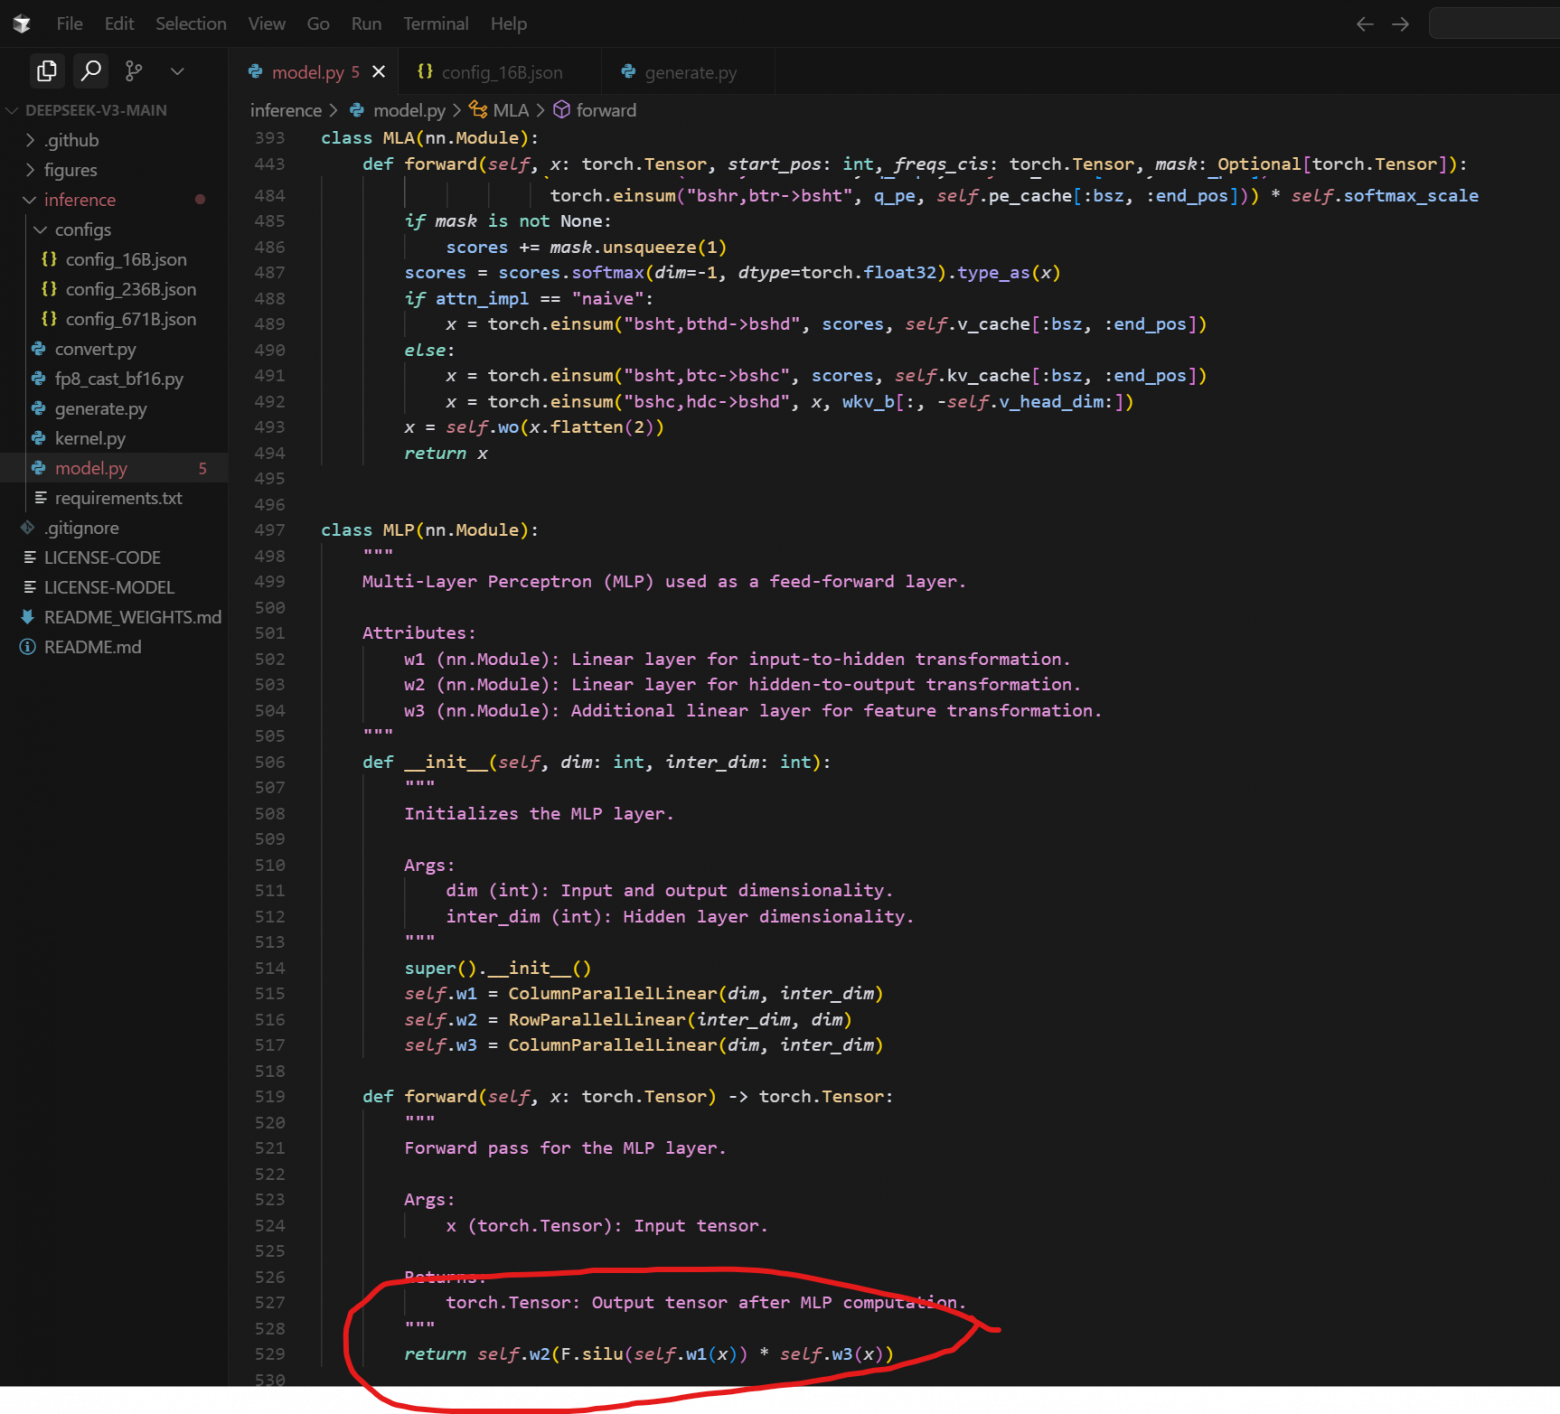Open the Source Control icon

tap(133, 71)
